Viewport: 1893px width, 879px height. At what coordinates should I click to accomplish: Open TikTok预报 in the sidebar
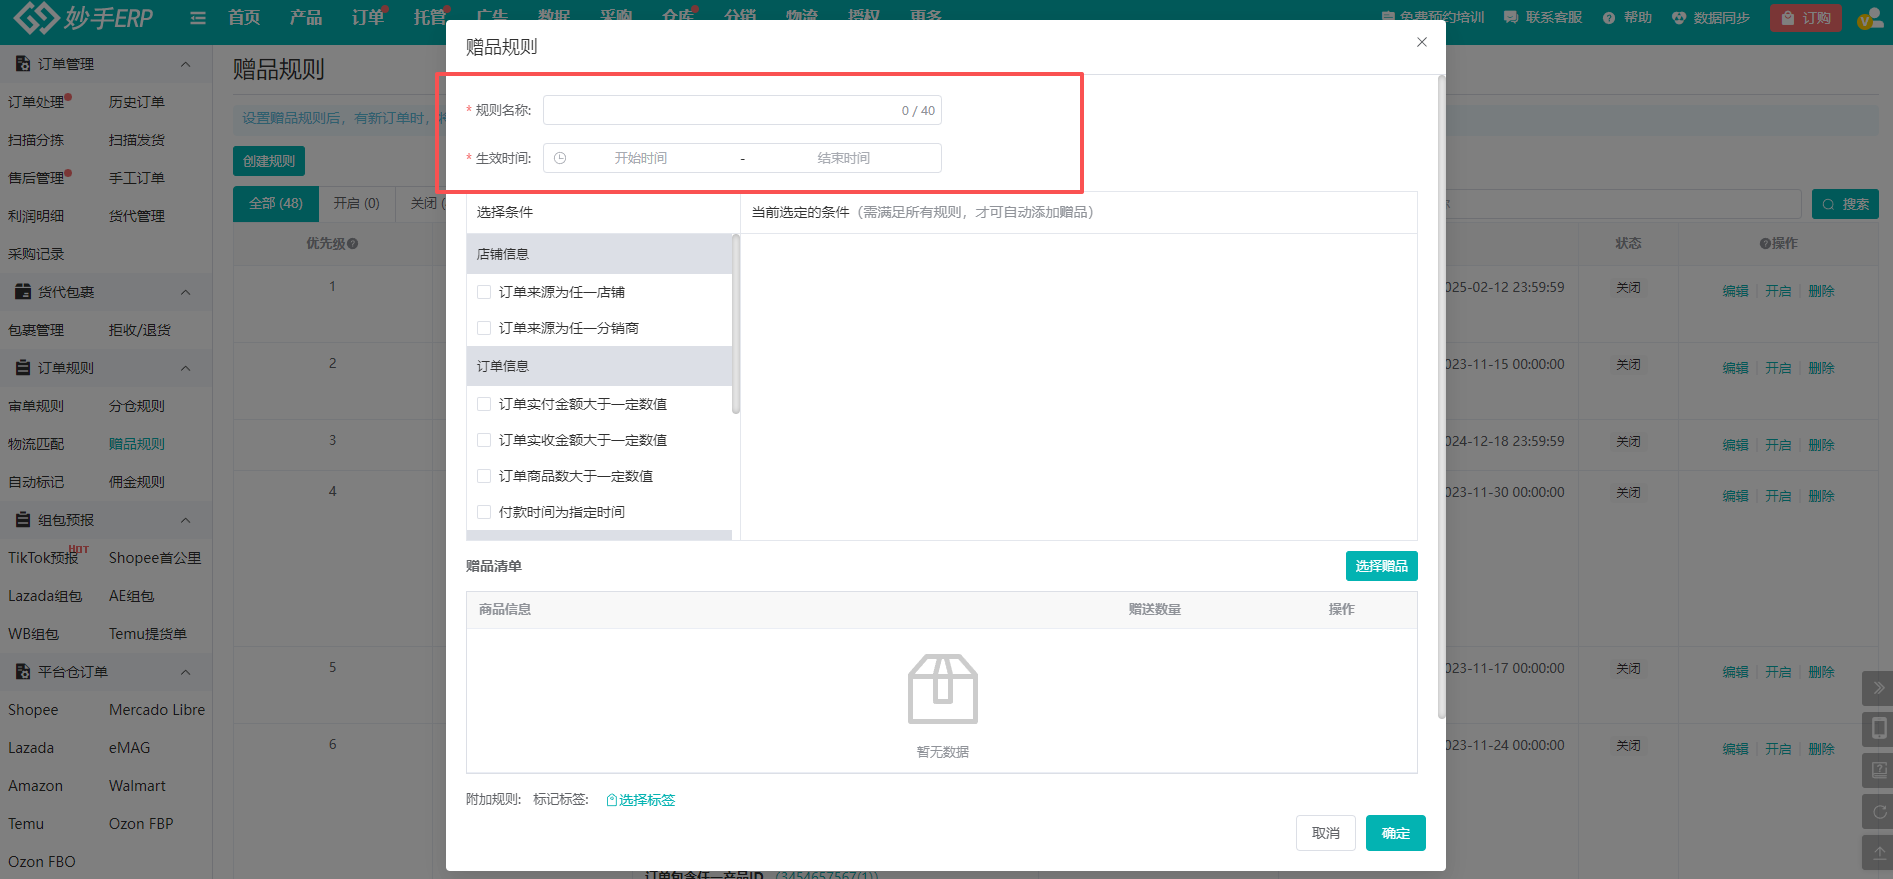pos(43,558)
